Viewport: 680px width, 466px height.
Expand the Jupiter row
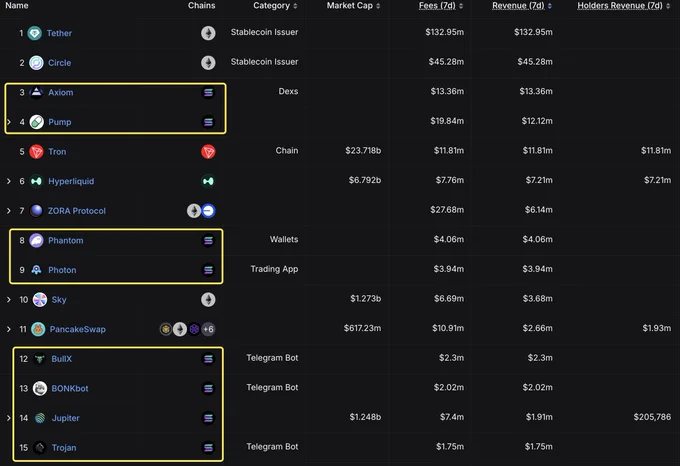(9, 418)
